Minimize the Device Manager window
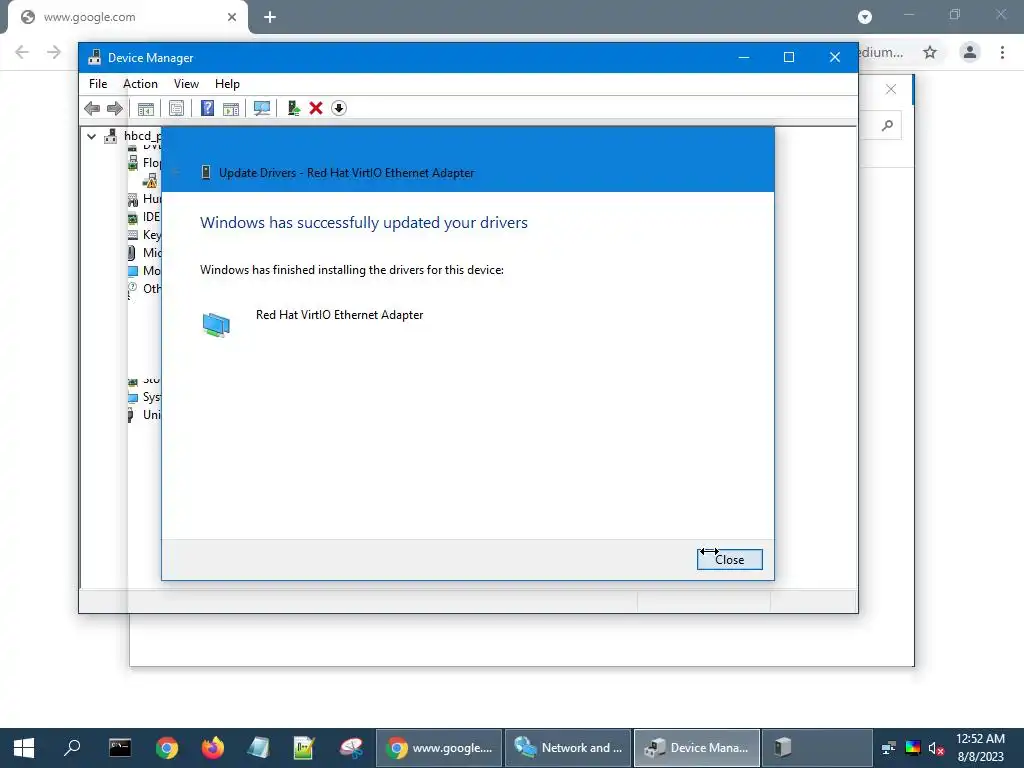The image size is (1024, 768). [743, 57]
